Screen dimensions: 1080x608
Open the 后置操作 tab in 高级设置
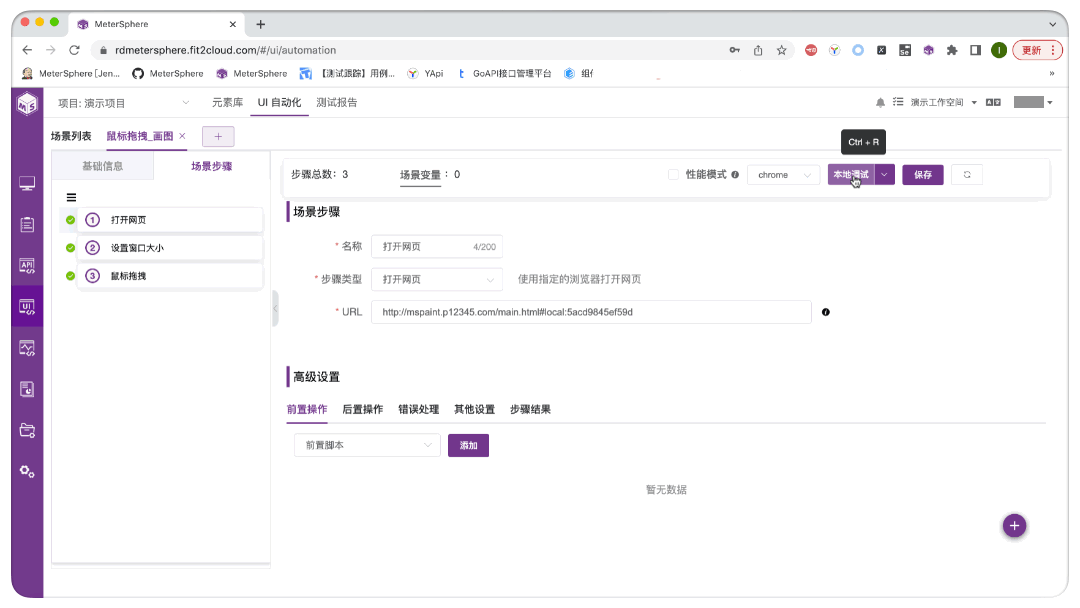click(x=362, y=409)
